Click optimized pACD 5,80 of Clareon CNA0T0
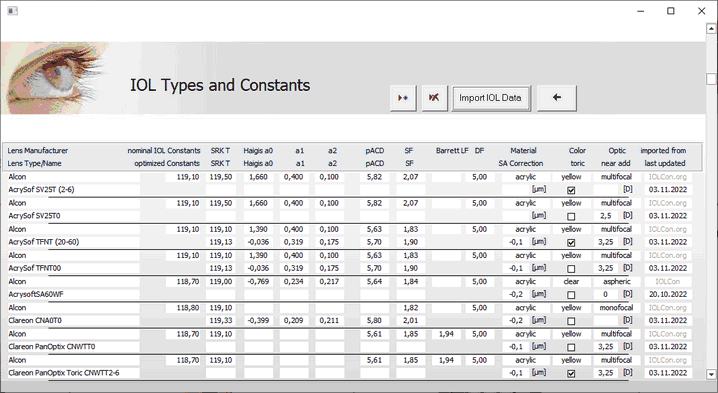The image size is (718, 393). 374,321
